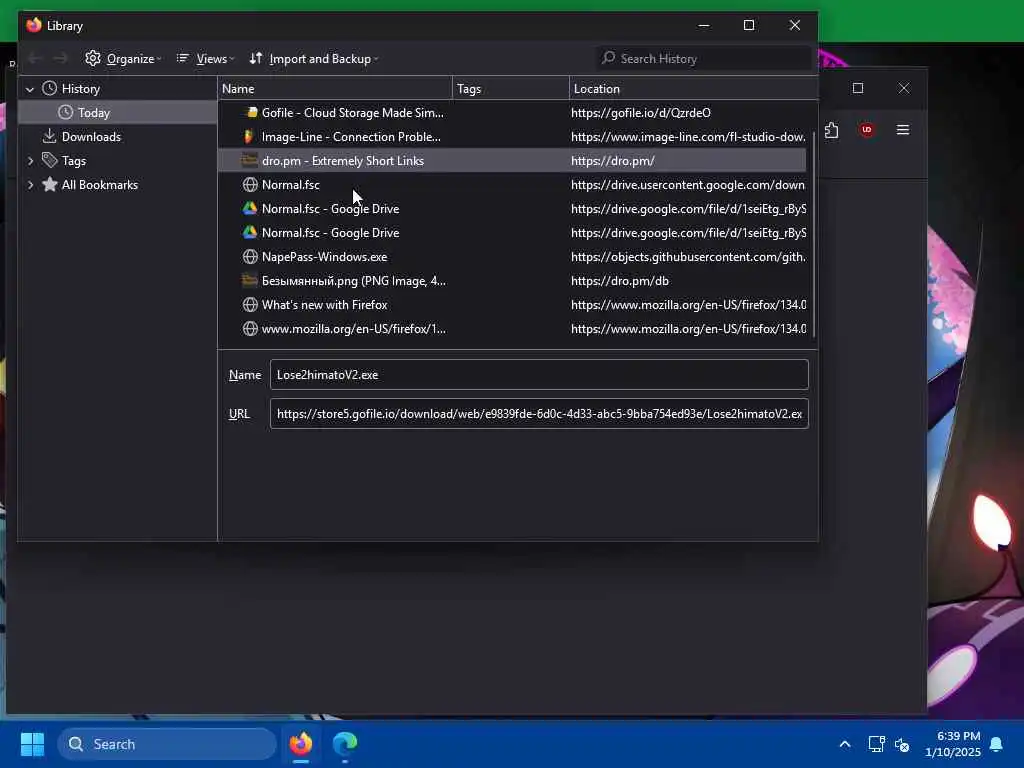
Task: Select What's new with Firefox entry
Action: 512,305
